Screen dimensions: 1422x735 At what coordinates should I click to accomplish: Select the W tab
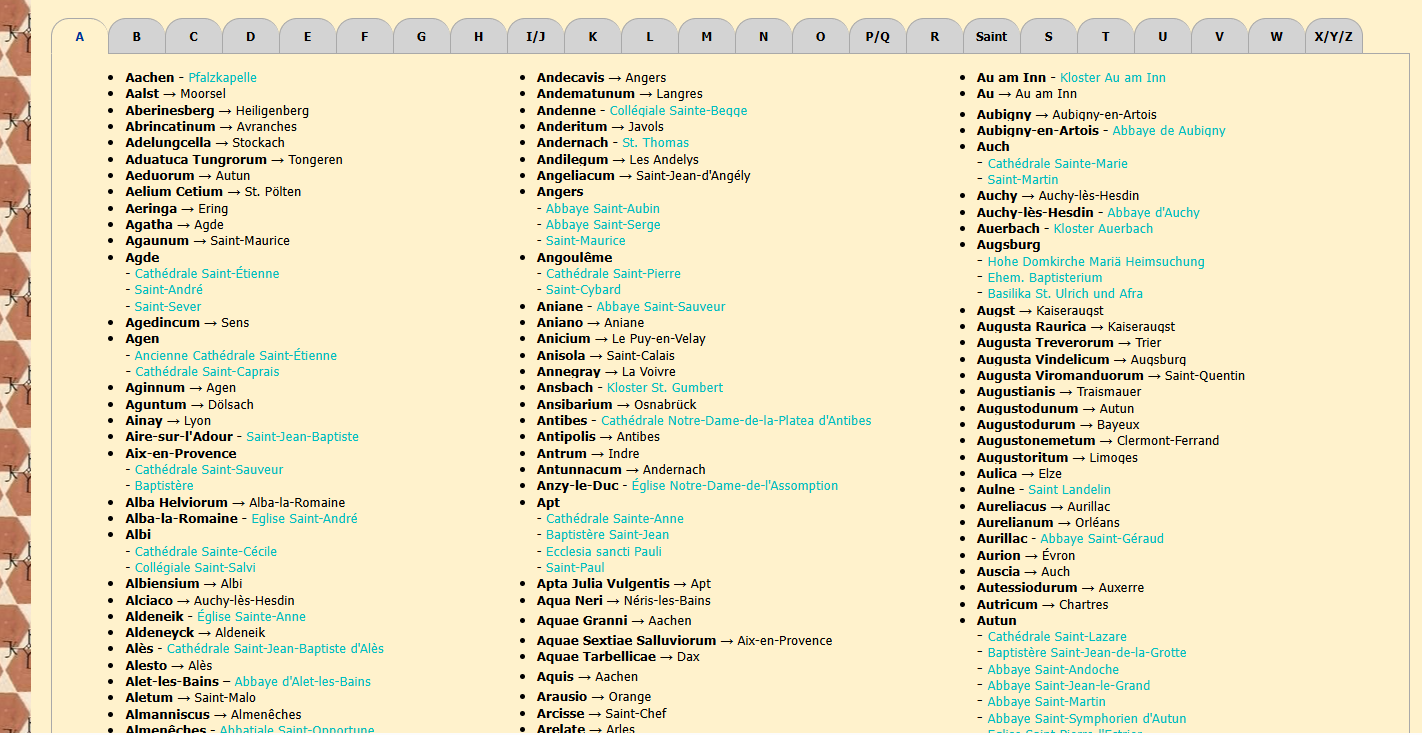pos(1277,36)
